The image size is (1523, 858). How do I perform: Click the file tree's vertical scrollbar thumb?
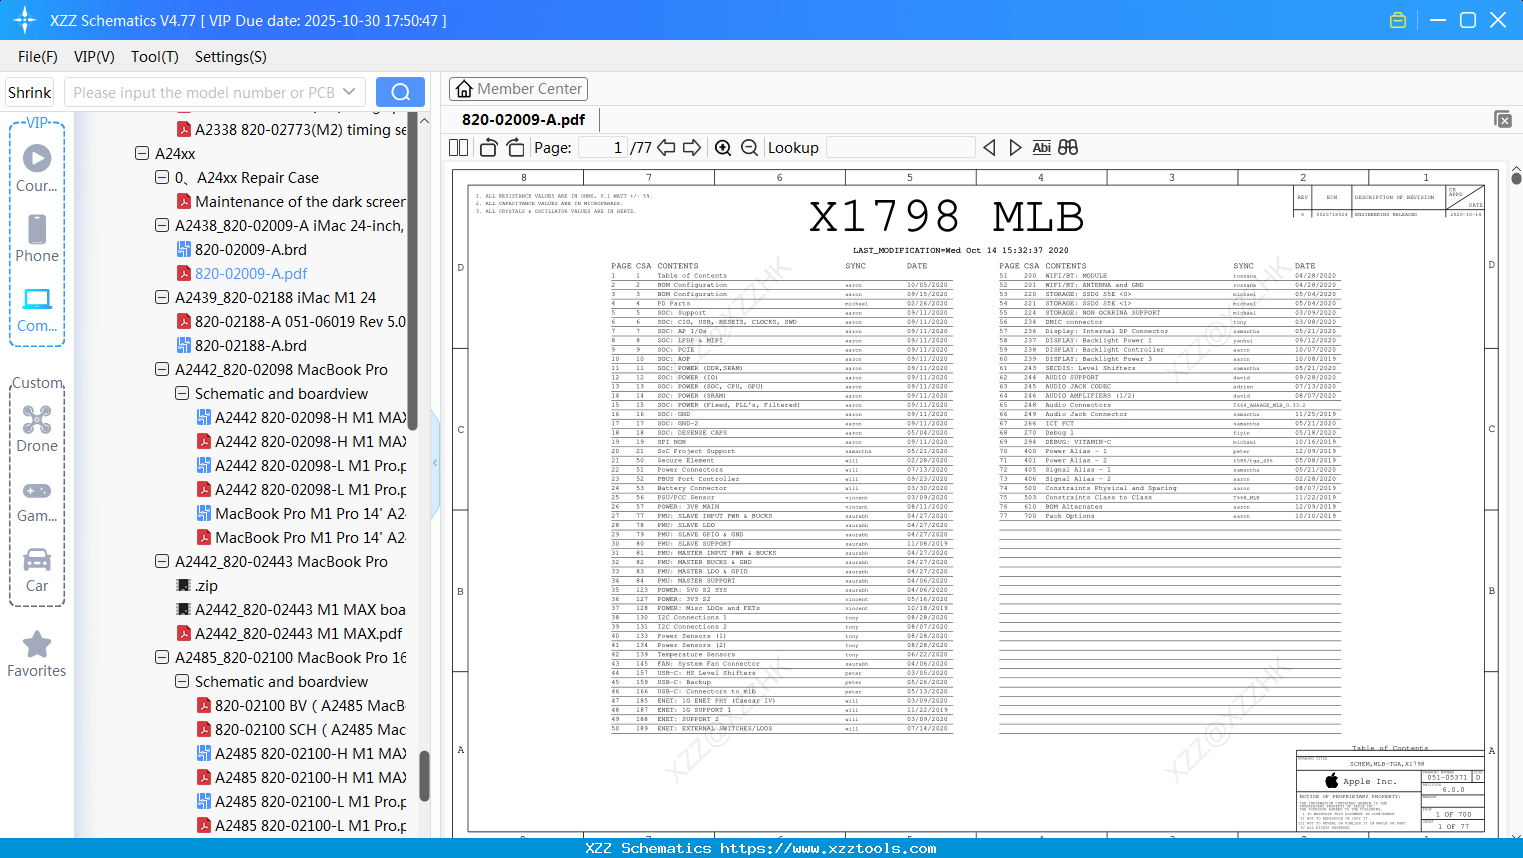424,776
